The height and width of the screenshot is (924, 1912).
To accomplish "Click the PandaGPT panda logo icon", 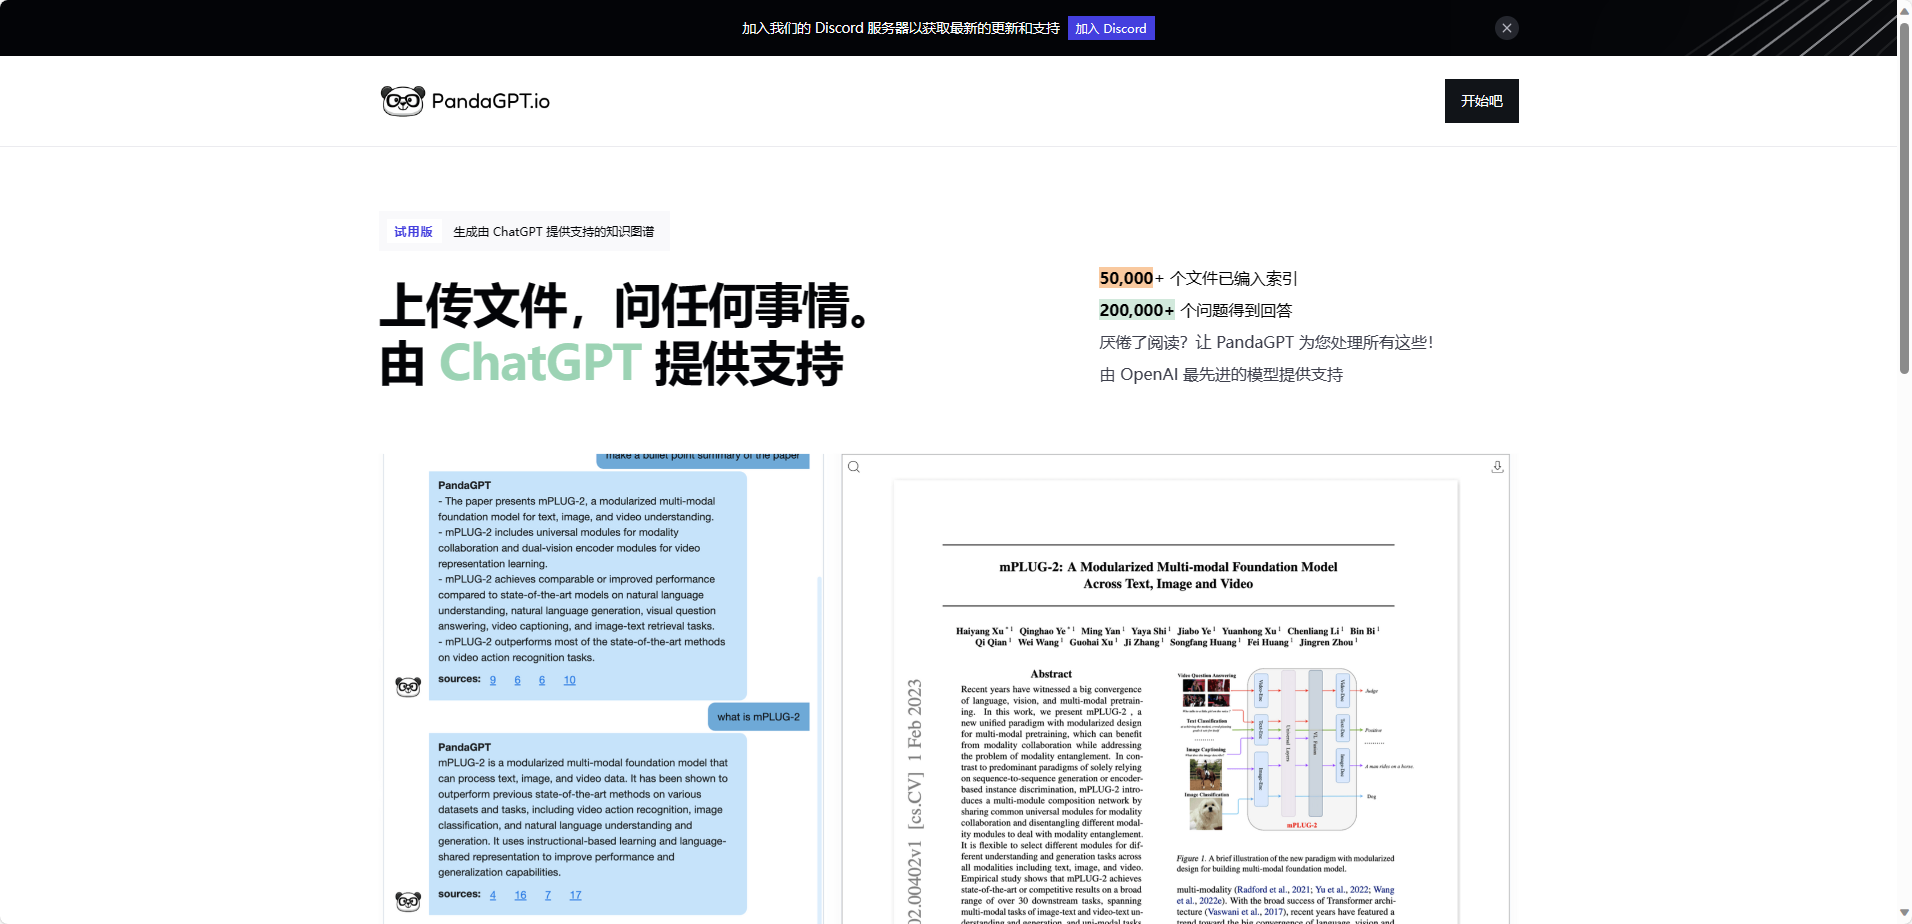I will pyautogui.click(x=403, y=101).
